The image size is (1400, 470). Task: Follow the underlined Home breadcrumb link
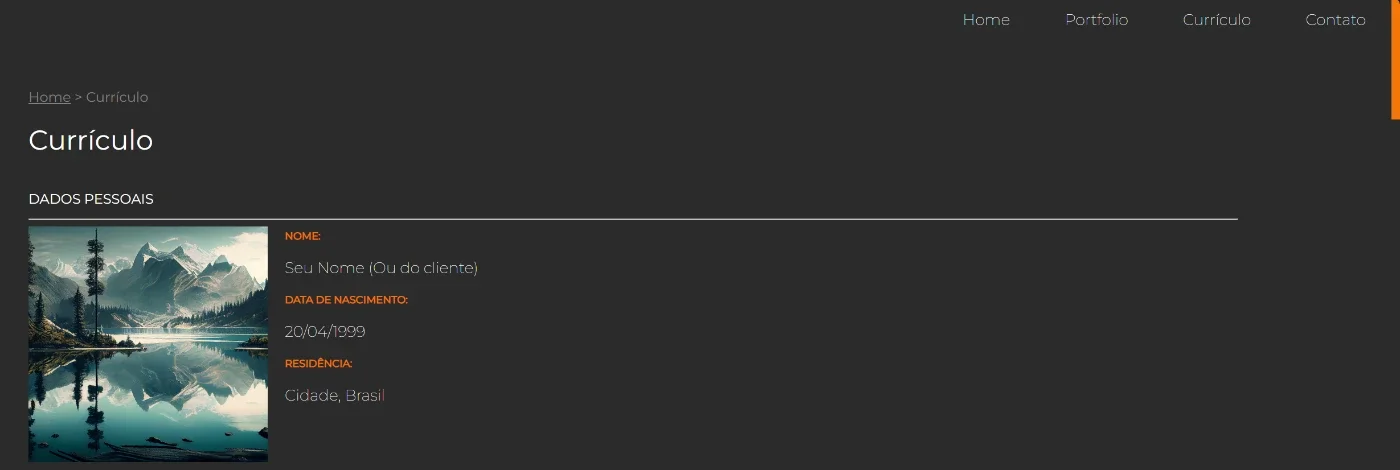click(49, 97)
